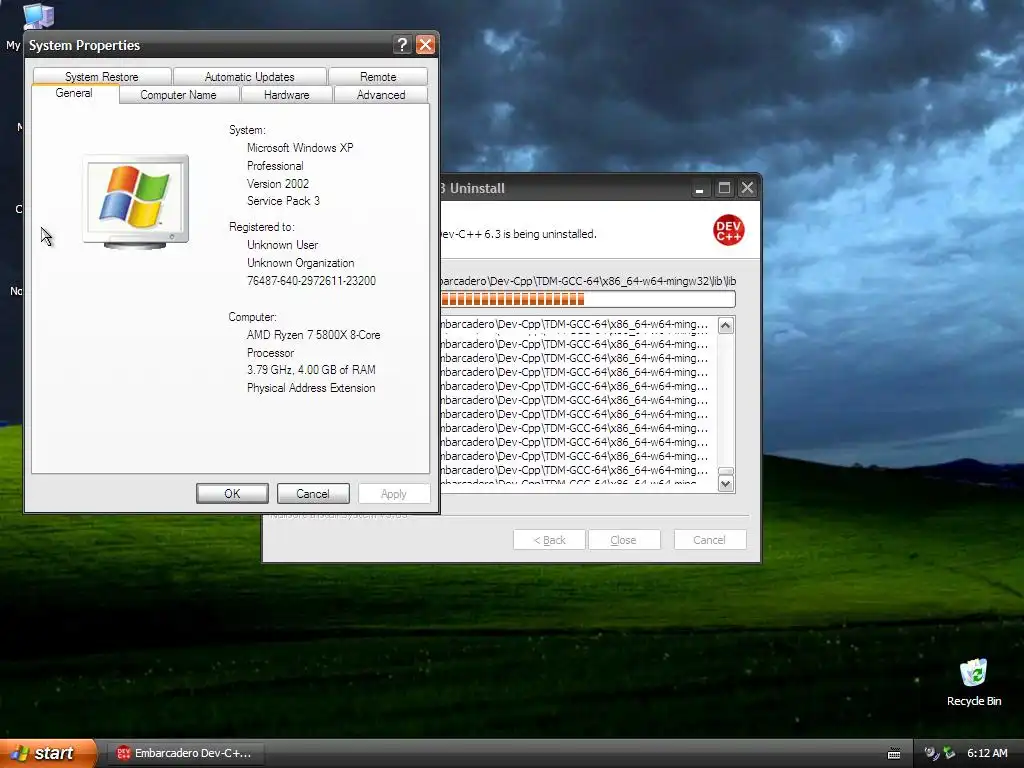Click the first row in uninstall log
The image size is (1024, 768).
pos(575,324)
